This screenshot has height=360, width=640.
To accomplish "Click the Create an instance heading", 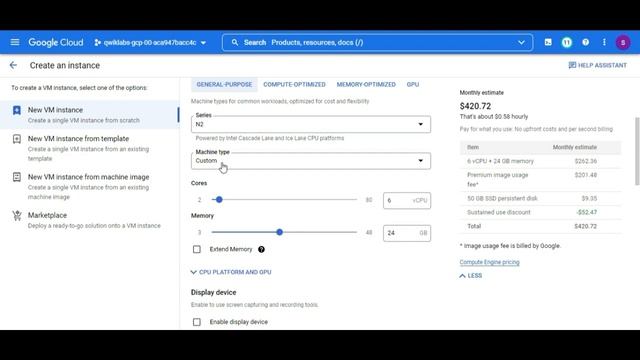I will [x=65, y=65].
